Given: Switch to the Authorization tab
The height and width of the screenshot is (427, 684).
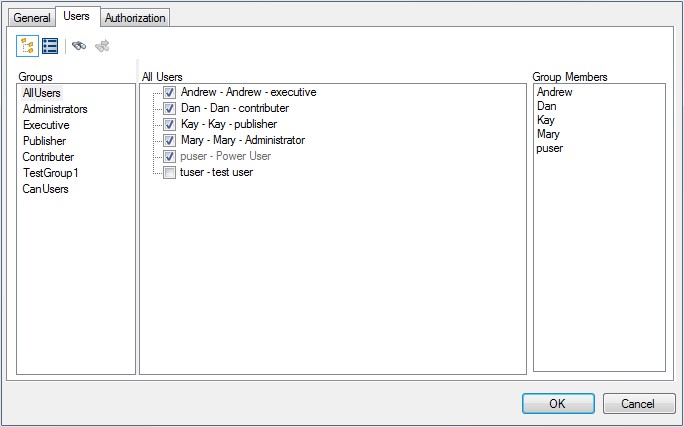Looking at the screenshot, I should pyautogui.click(x=135, y=18).
